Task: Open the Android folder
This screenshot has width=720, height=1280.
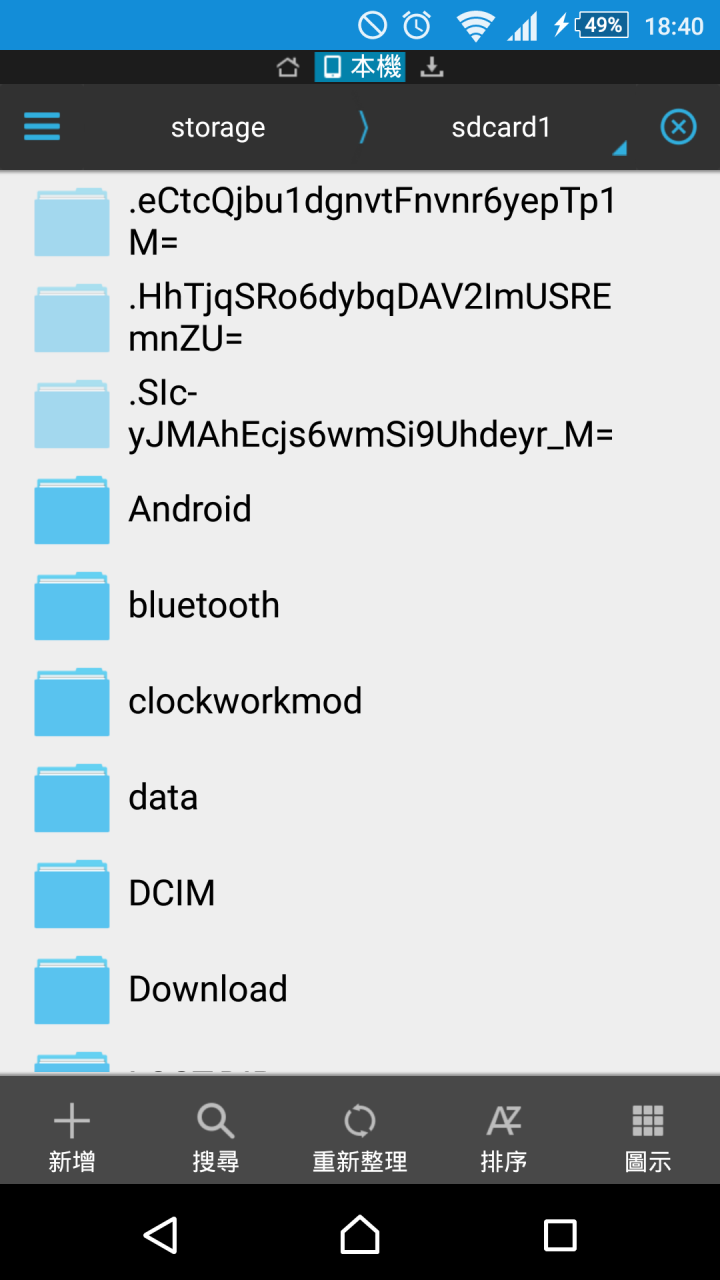Action: pyautogui.click(x=360, y=509)
